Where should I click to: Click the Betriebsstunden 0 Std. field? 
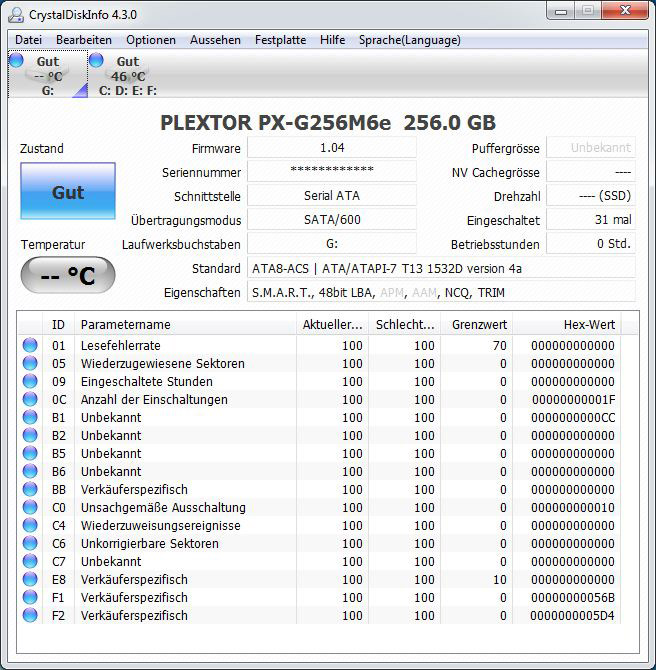coord(591,244)
